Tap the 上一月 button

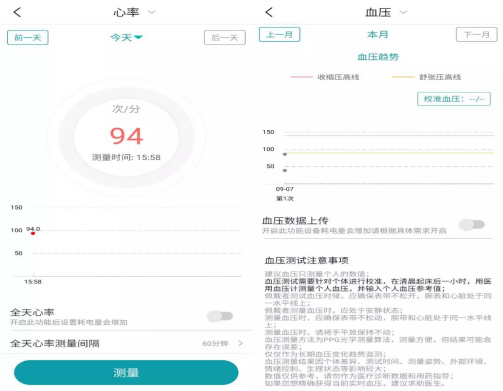tap(279, 34)
